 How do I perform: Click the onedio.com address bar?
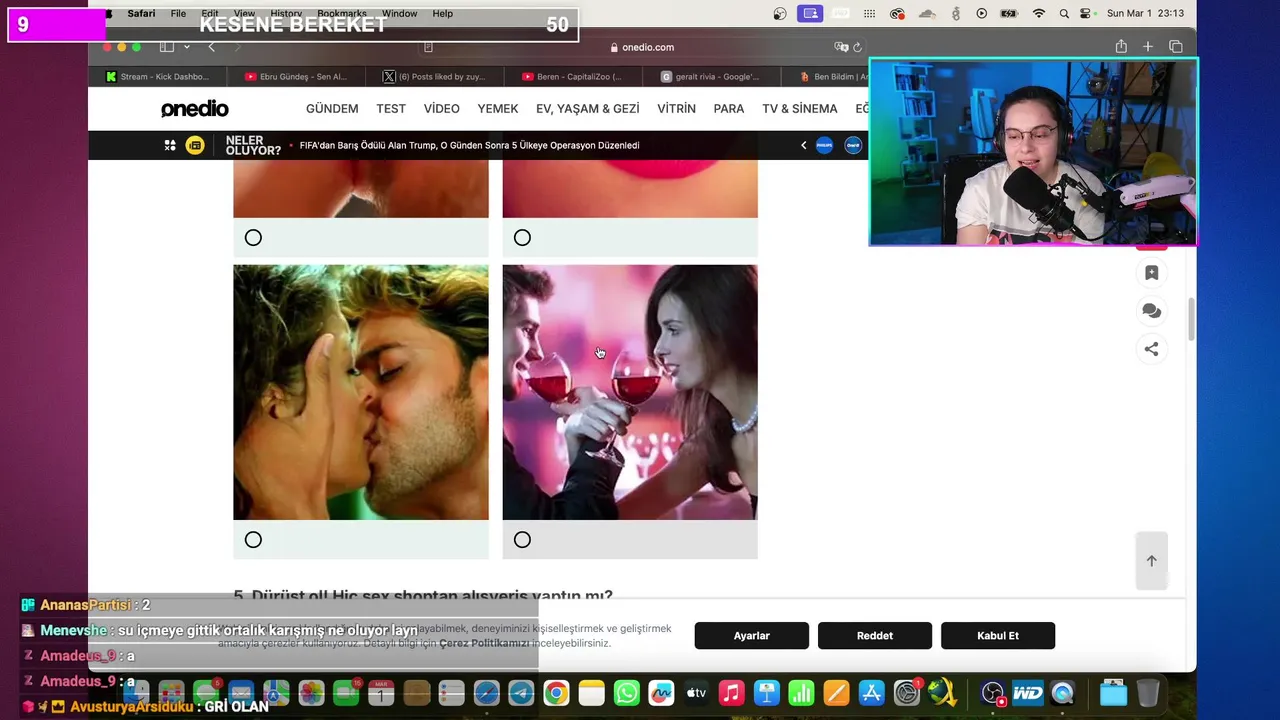(640, 47)
